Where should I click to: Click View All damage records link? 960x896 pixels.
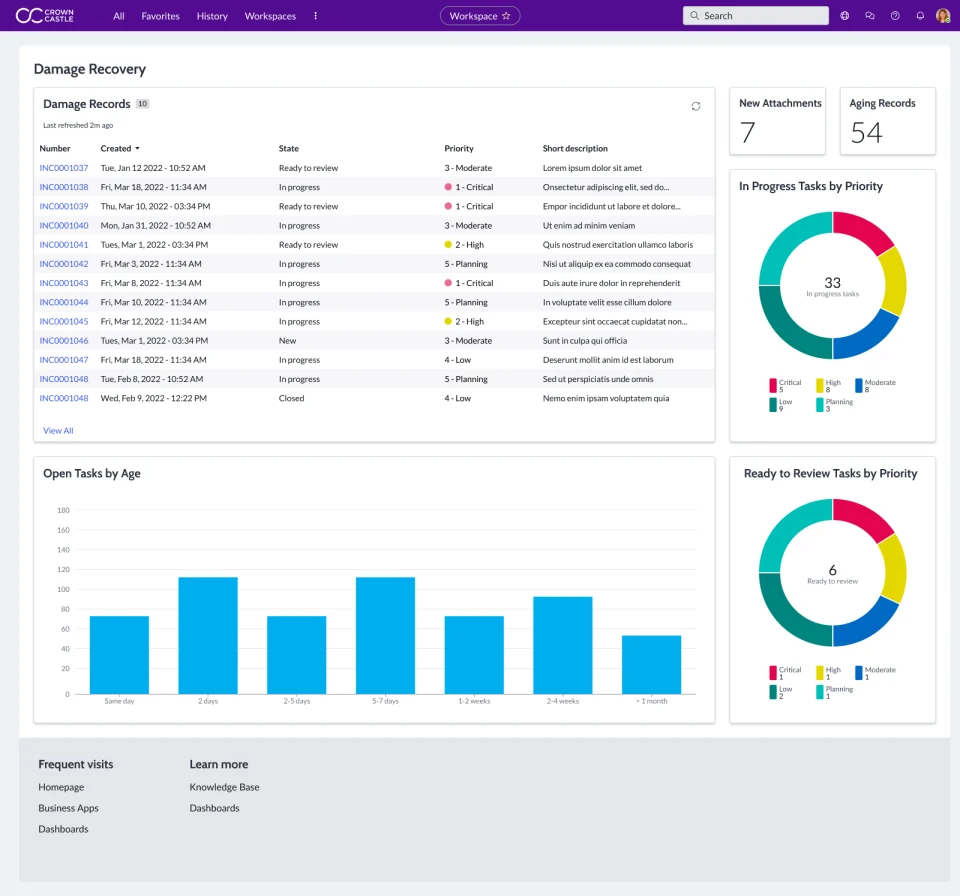point(58,431)
